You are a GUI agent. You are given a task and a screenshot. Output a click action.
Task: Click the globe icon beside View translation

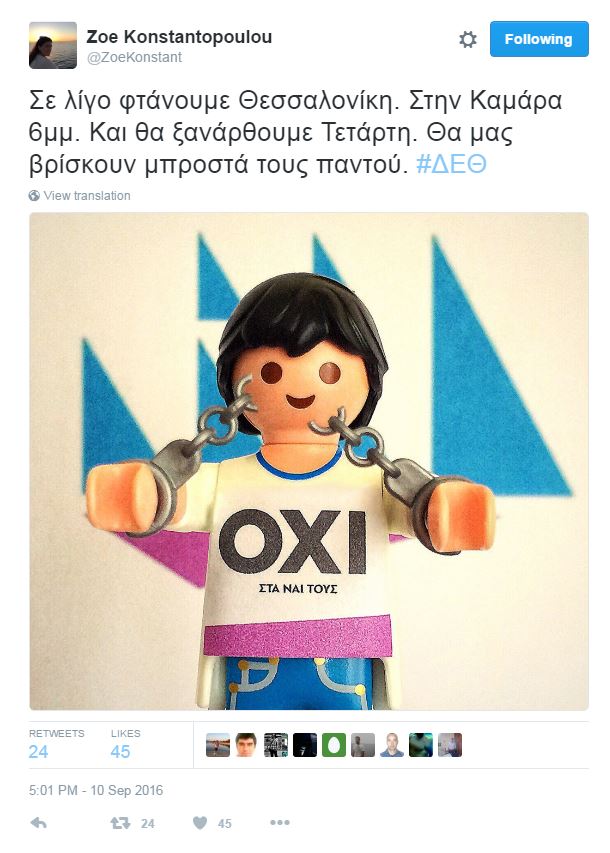[x=34, y=195]
